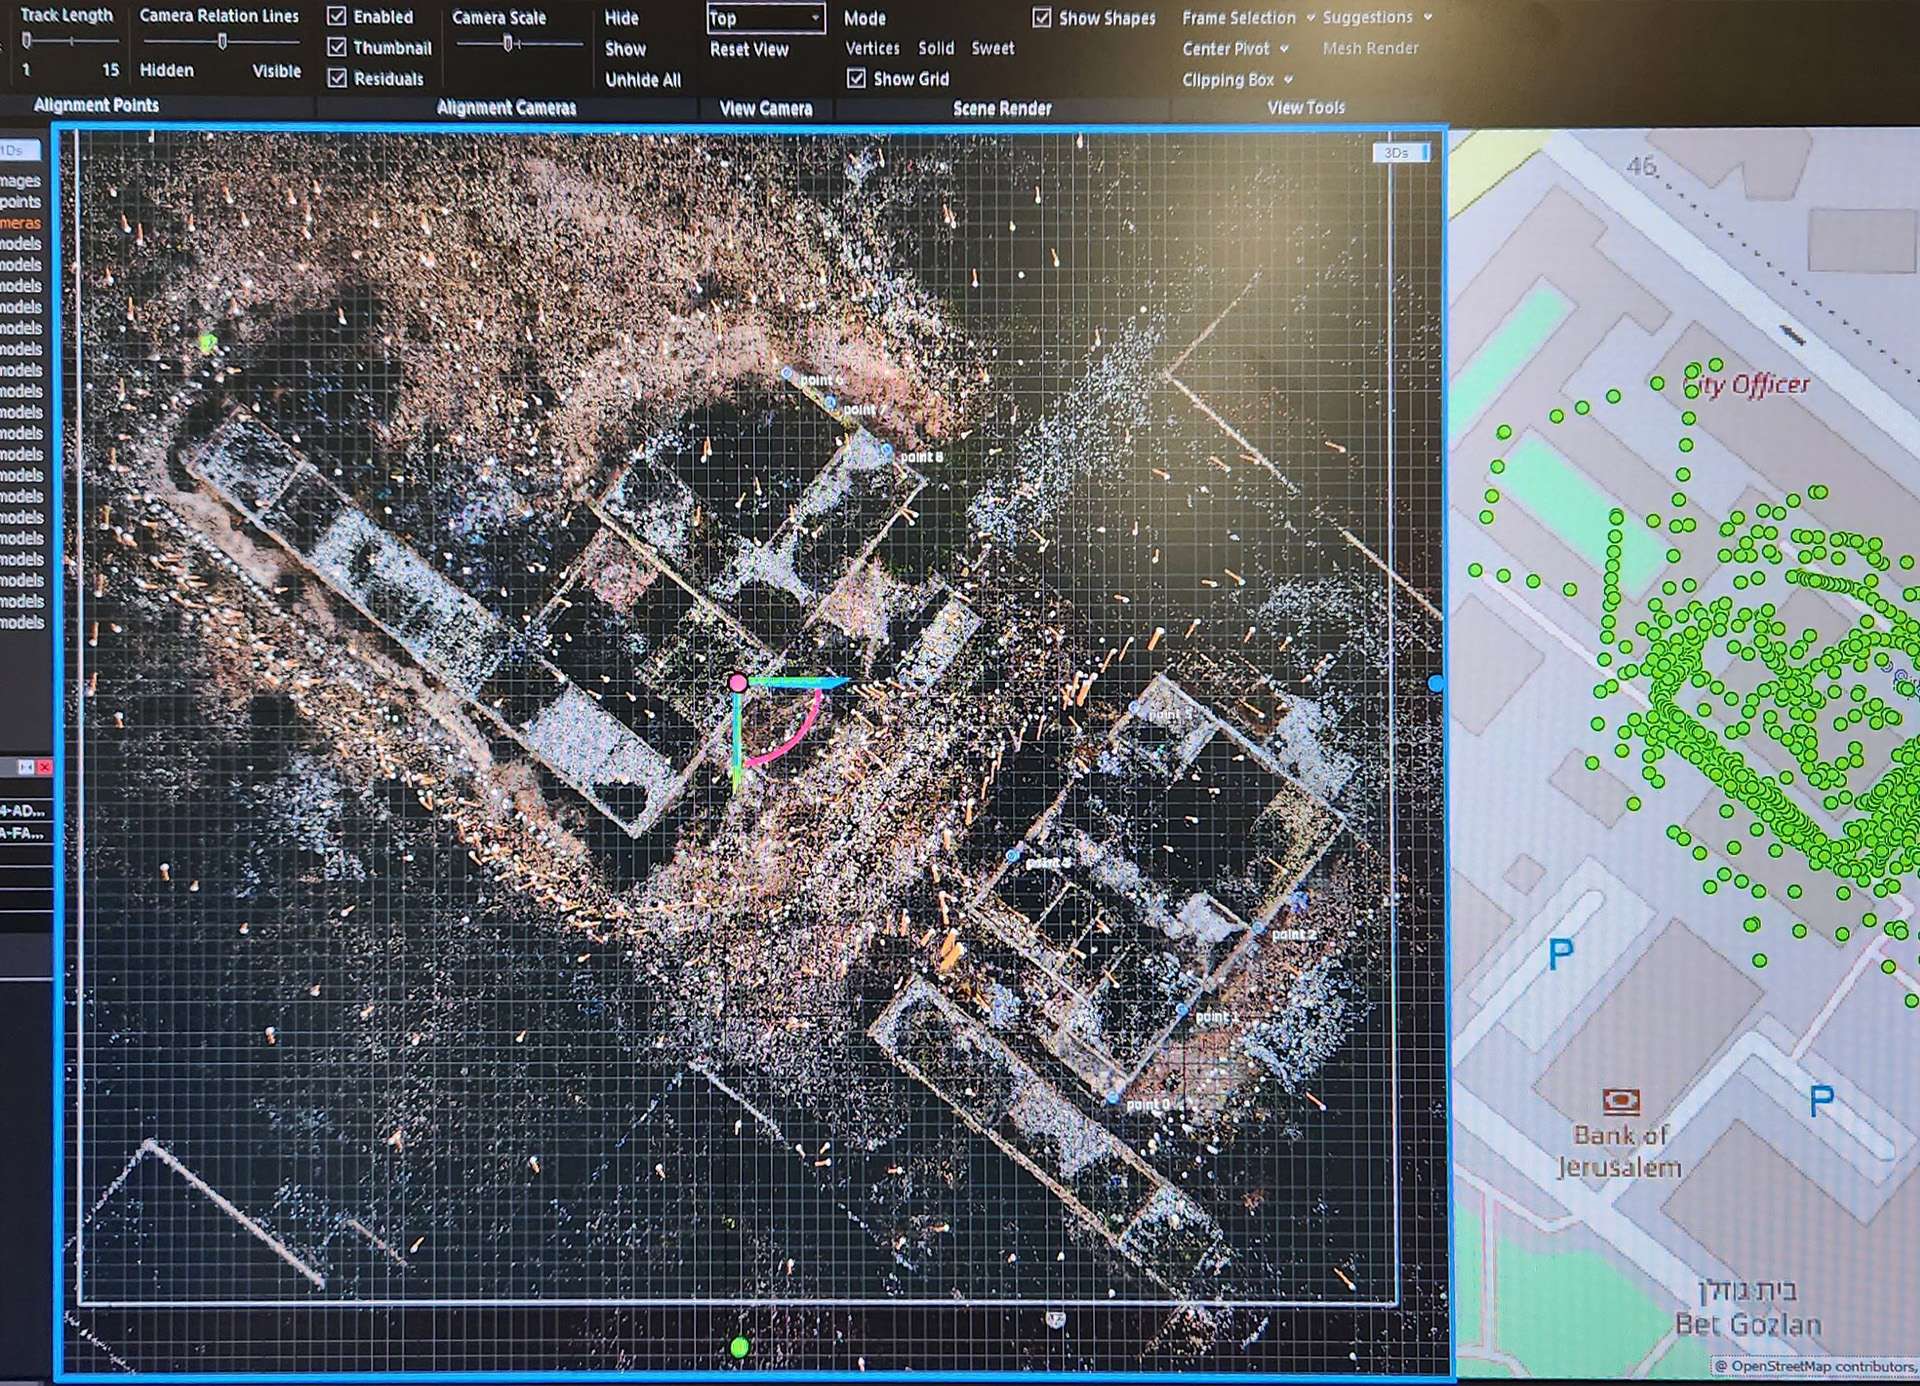Disable the Show Grid checkbox

856,78
